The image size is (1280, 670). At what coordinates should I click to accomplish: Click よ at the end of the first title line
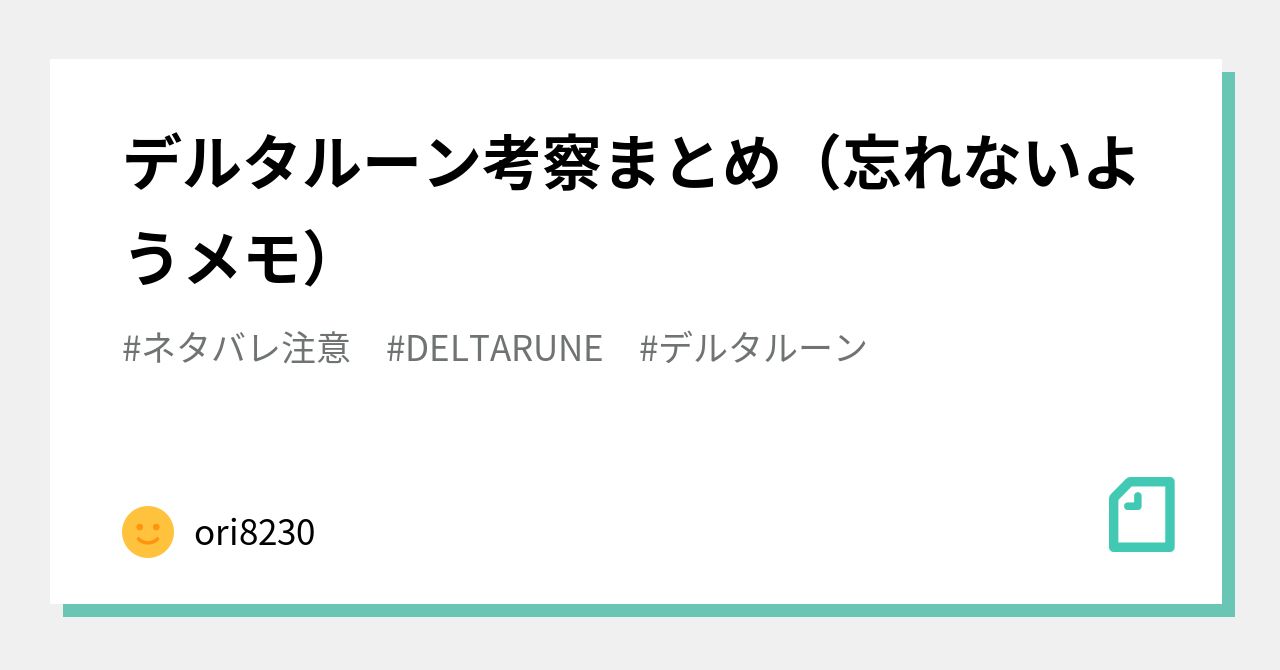pyautogui.click(x=1107, y=164)
